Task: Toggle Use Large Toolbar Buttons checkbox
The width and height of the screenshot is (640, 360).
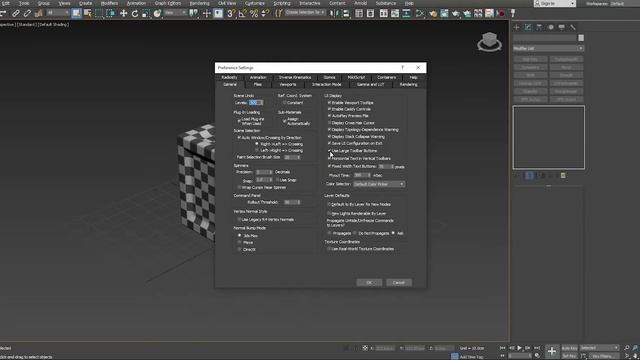Action: click(329, 151)
